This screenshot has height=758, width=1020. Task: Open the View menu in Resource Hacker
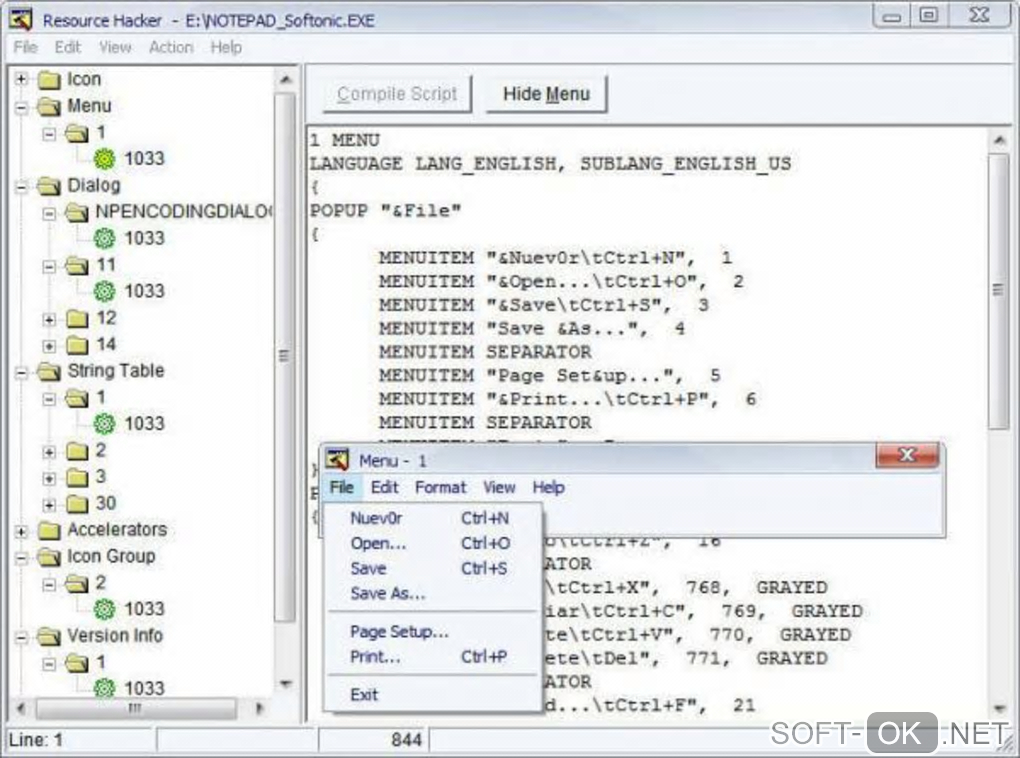114,47
